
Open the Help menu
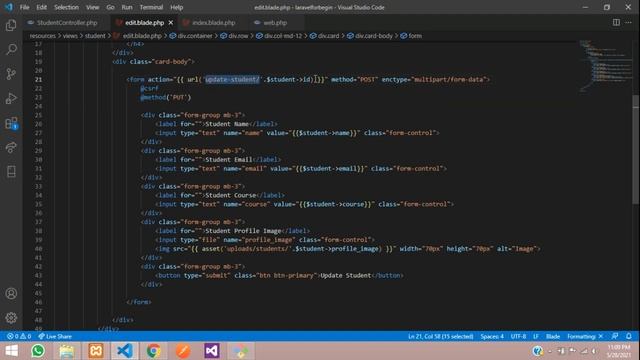pyautogui.click(x=176, y=7)
